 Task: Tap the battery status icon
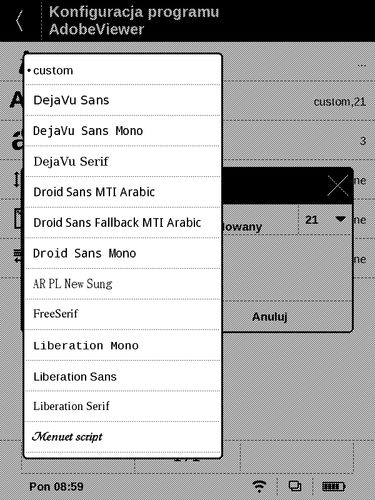[x=334, y=487]
